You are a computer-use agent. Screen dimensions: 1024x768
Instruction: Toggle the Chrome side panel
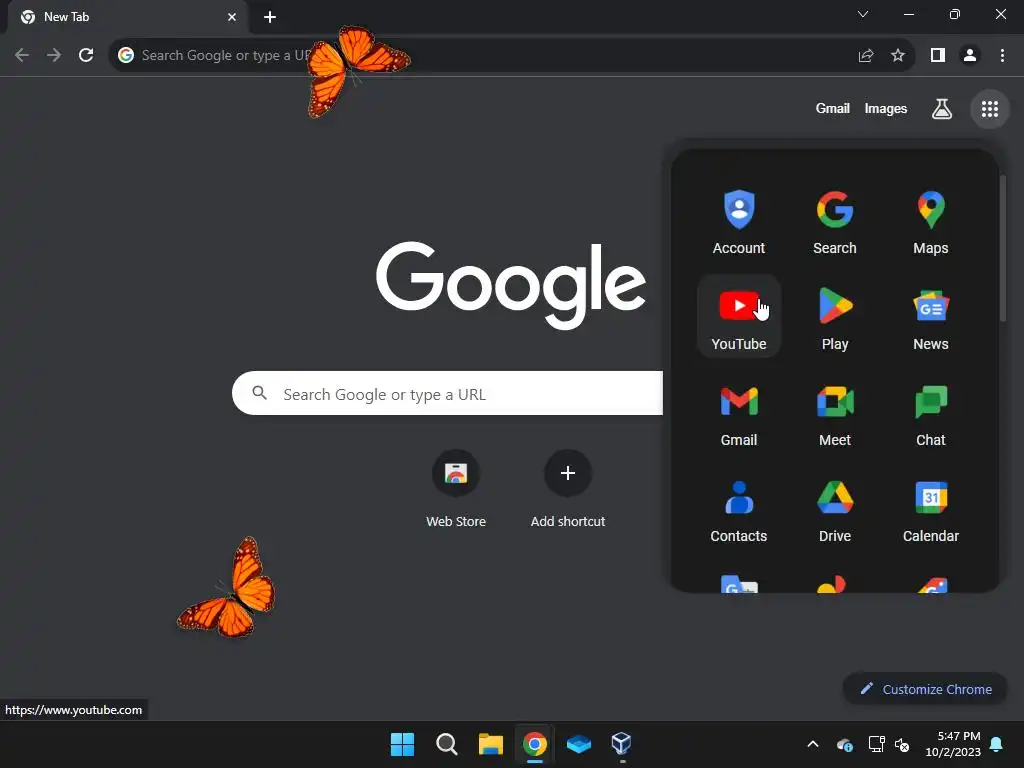[938, 56]
